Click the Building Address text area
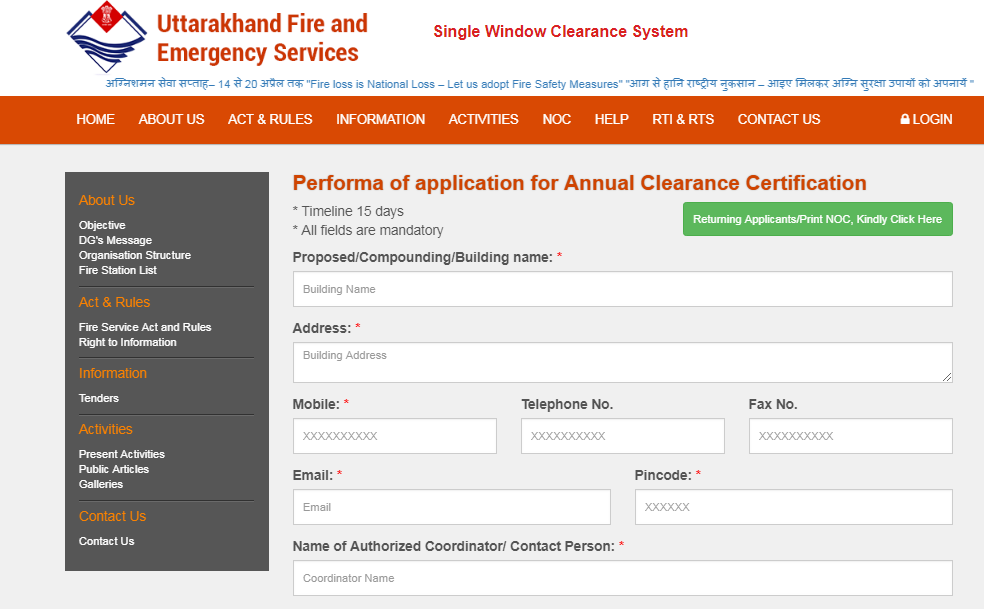984x609 pixels. tap(622, 361)
